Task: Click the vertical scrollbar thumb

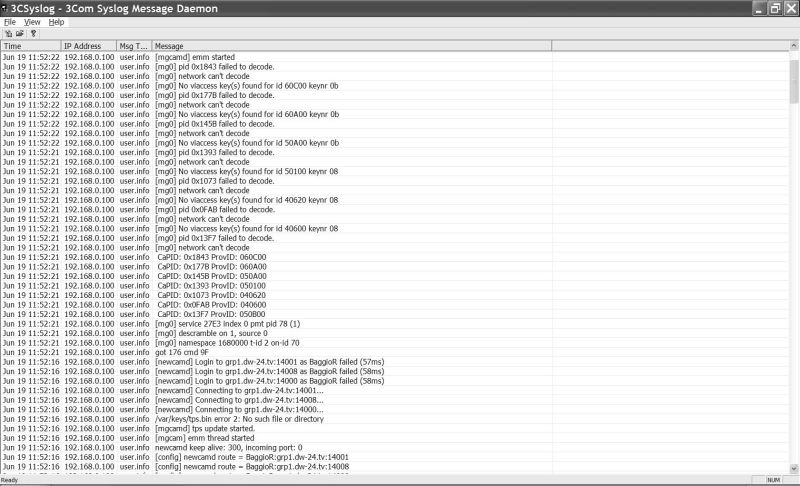Action: 794,81
